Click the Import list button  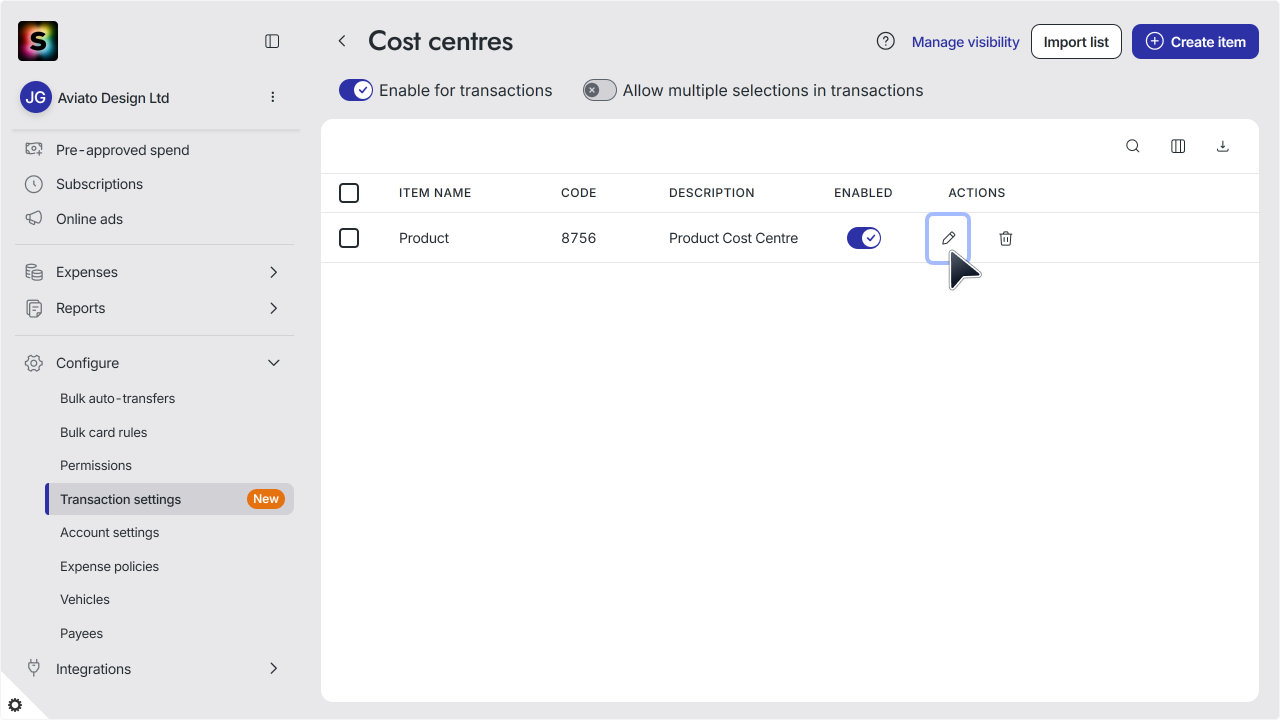coord(1076,42)
